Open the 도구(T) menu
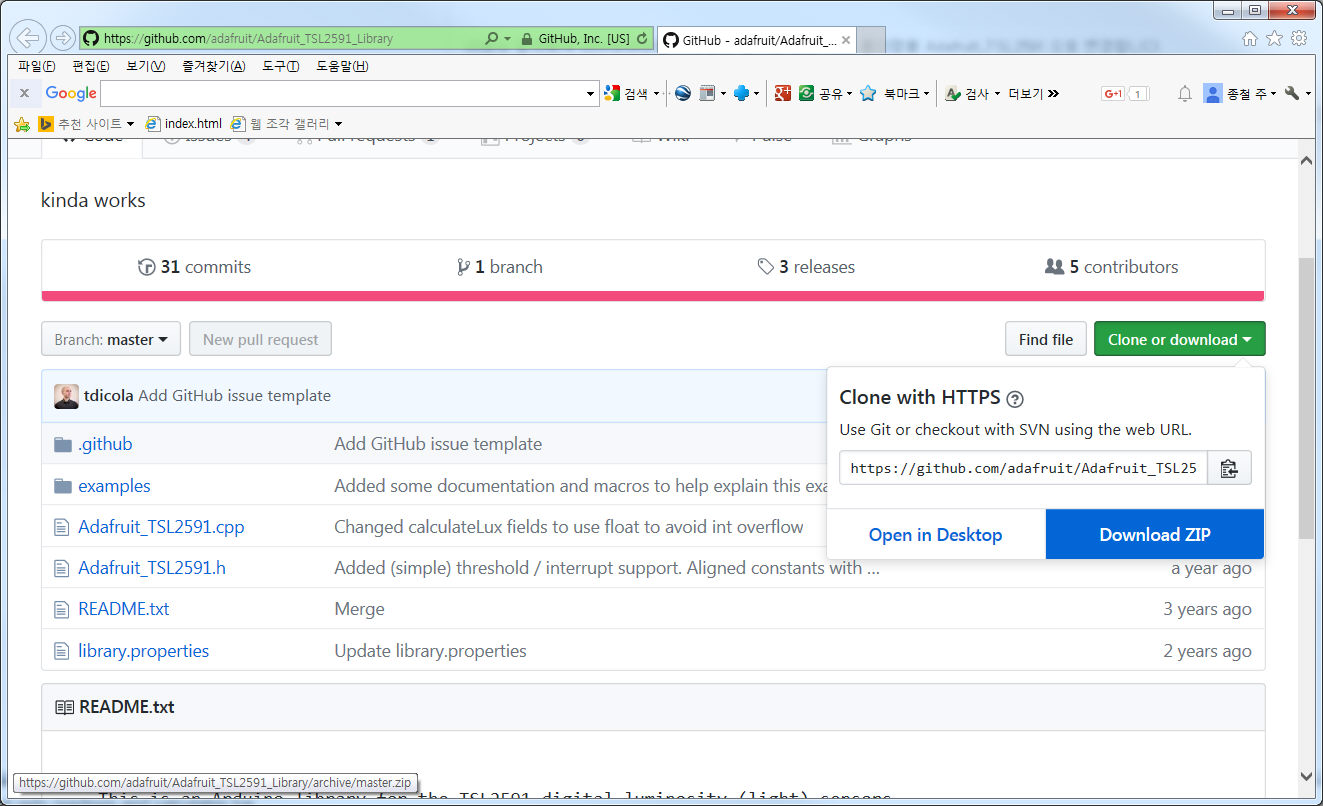The width and height of the screenshot is (1323, 806). click(281, 66)
